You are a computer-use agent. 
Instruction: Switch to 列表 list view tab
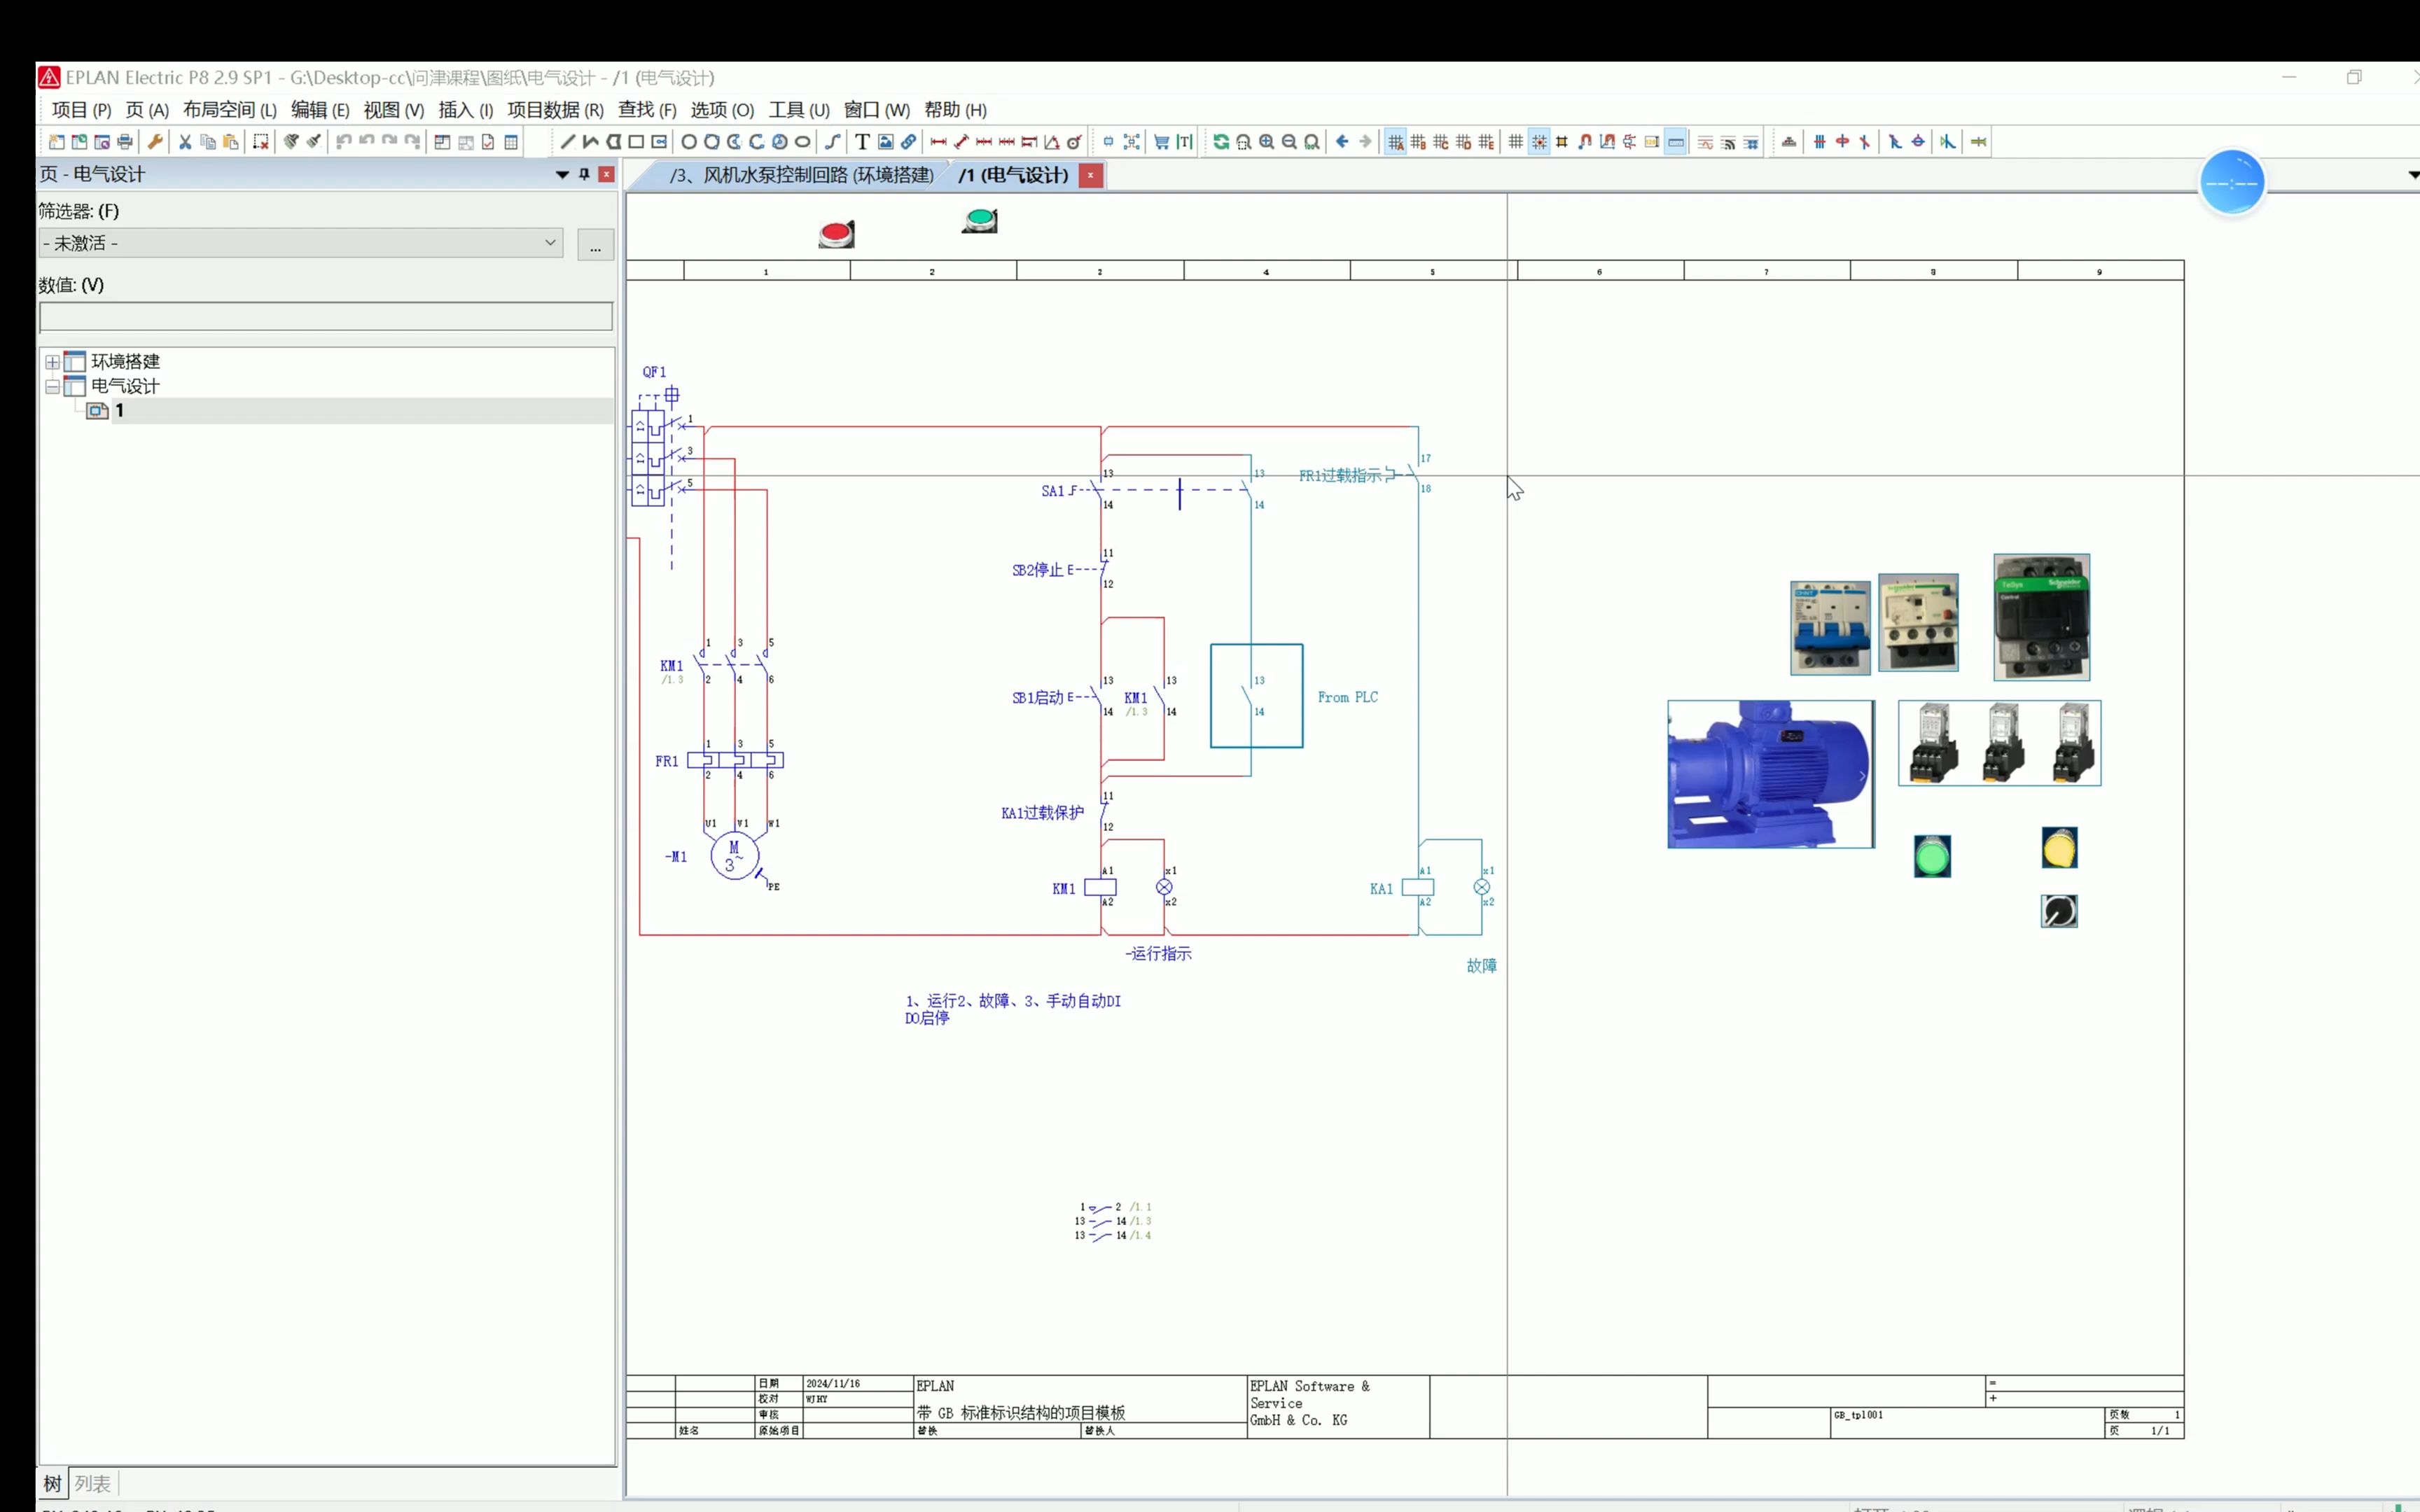click(x=93, y=1484)
